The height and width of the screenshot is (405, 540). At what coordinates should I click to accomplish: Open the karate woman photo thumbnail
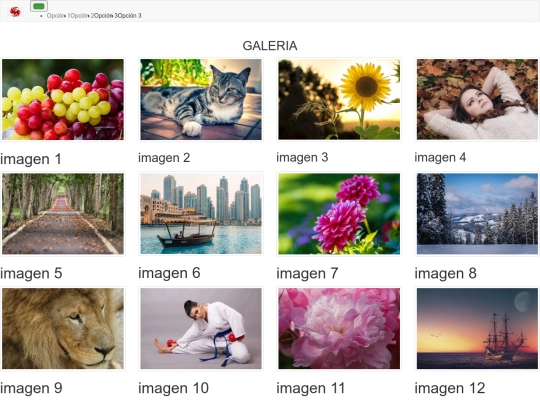point(201,329)
